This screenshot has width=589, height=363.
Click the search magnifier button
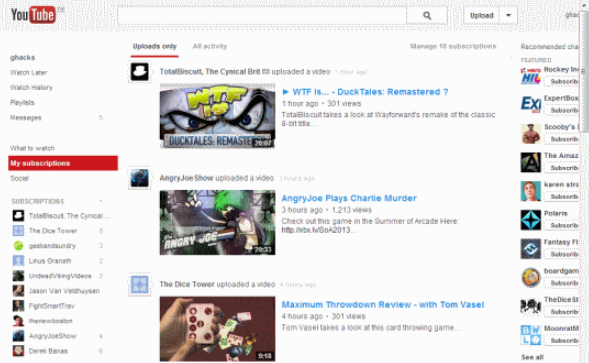tap(427, 15)
